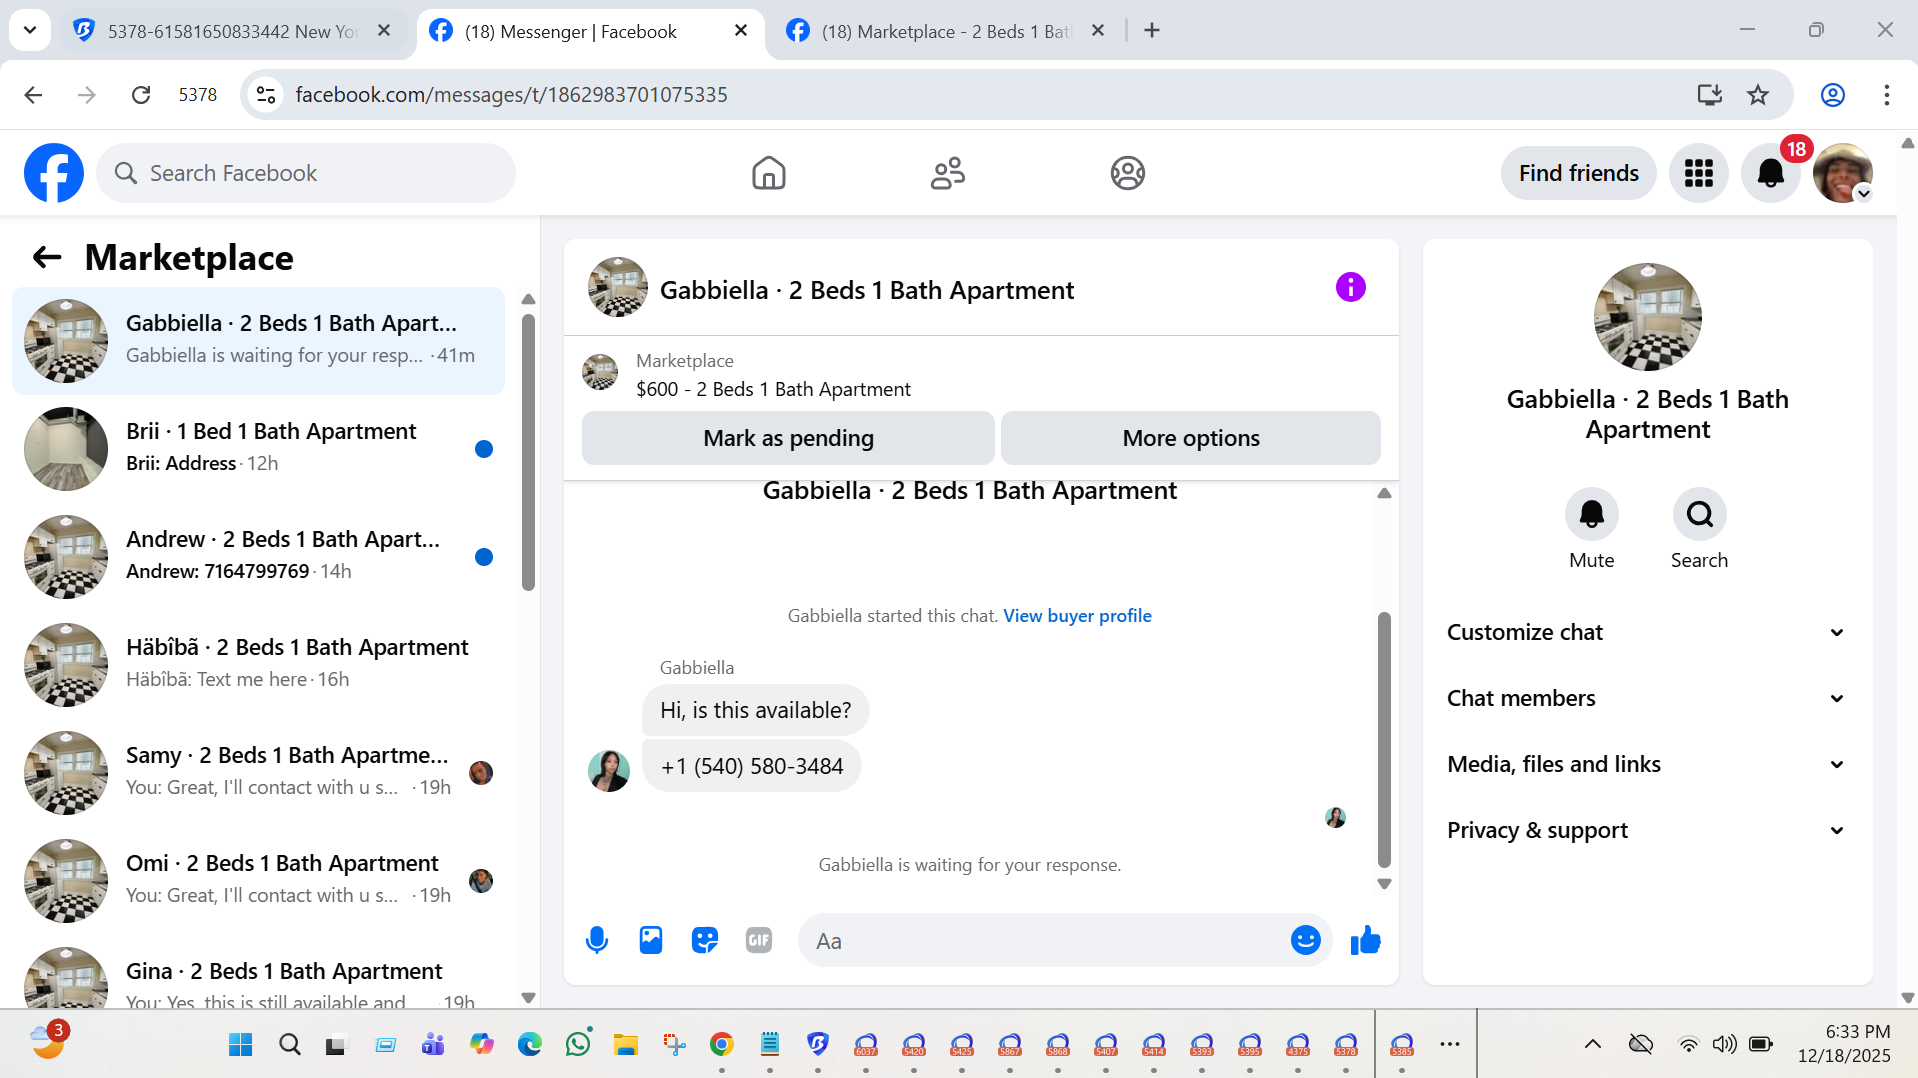Send a voice clip with microphone icon
The image size is (1918, 1078).
click(597, 940)
